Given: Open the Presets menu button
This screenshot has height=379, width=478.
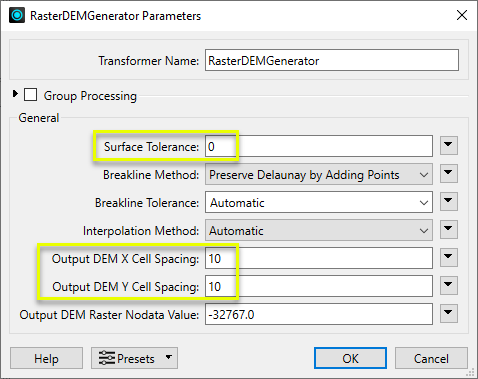Looking at the screenshot, I should coord(134,358).
